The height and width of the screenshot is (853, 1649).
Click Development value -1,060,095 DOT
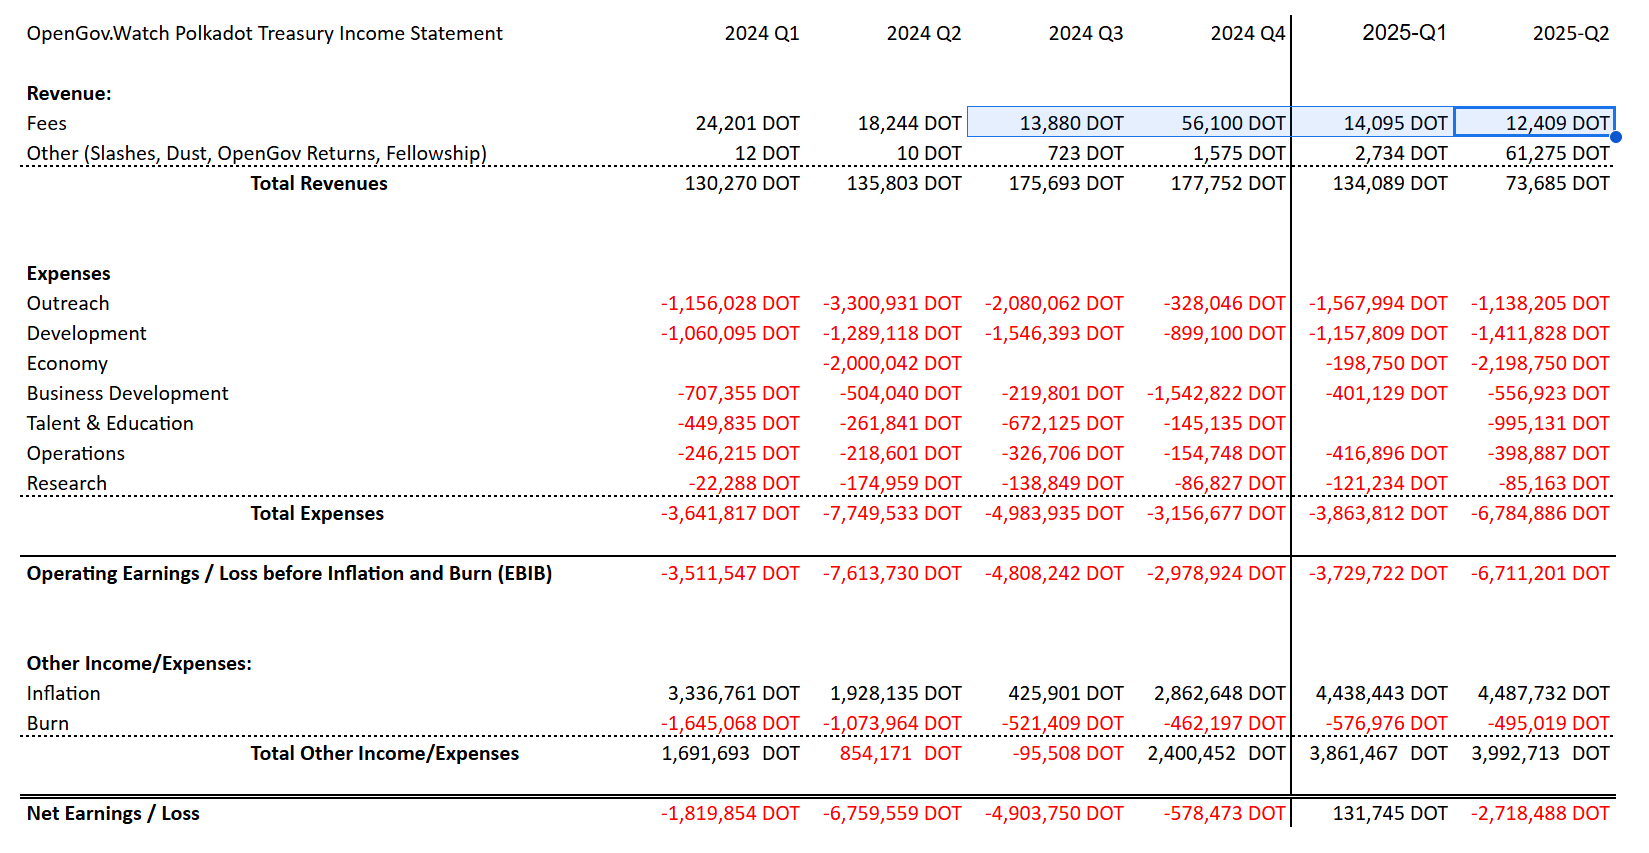(730, 333)
